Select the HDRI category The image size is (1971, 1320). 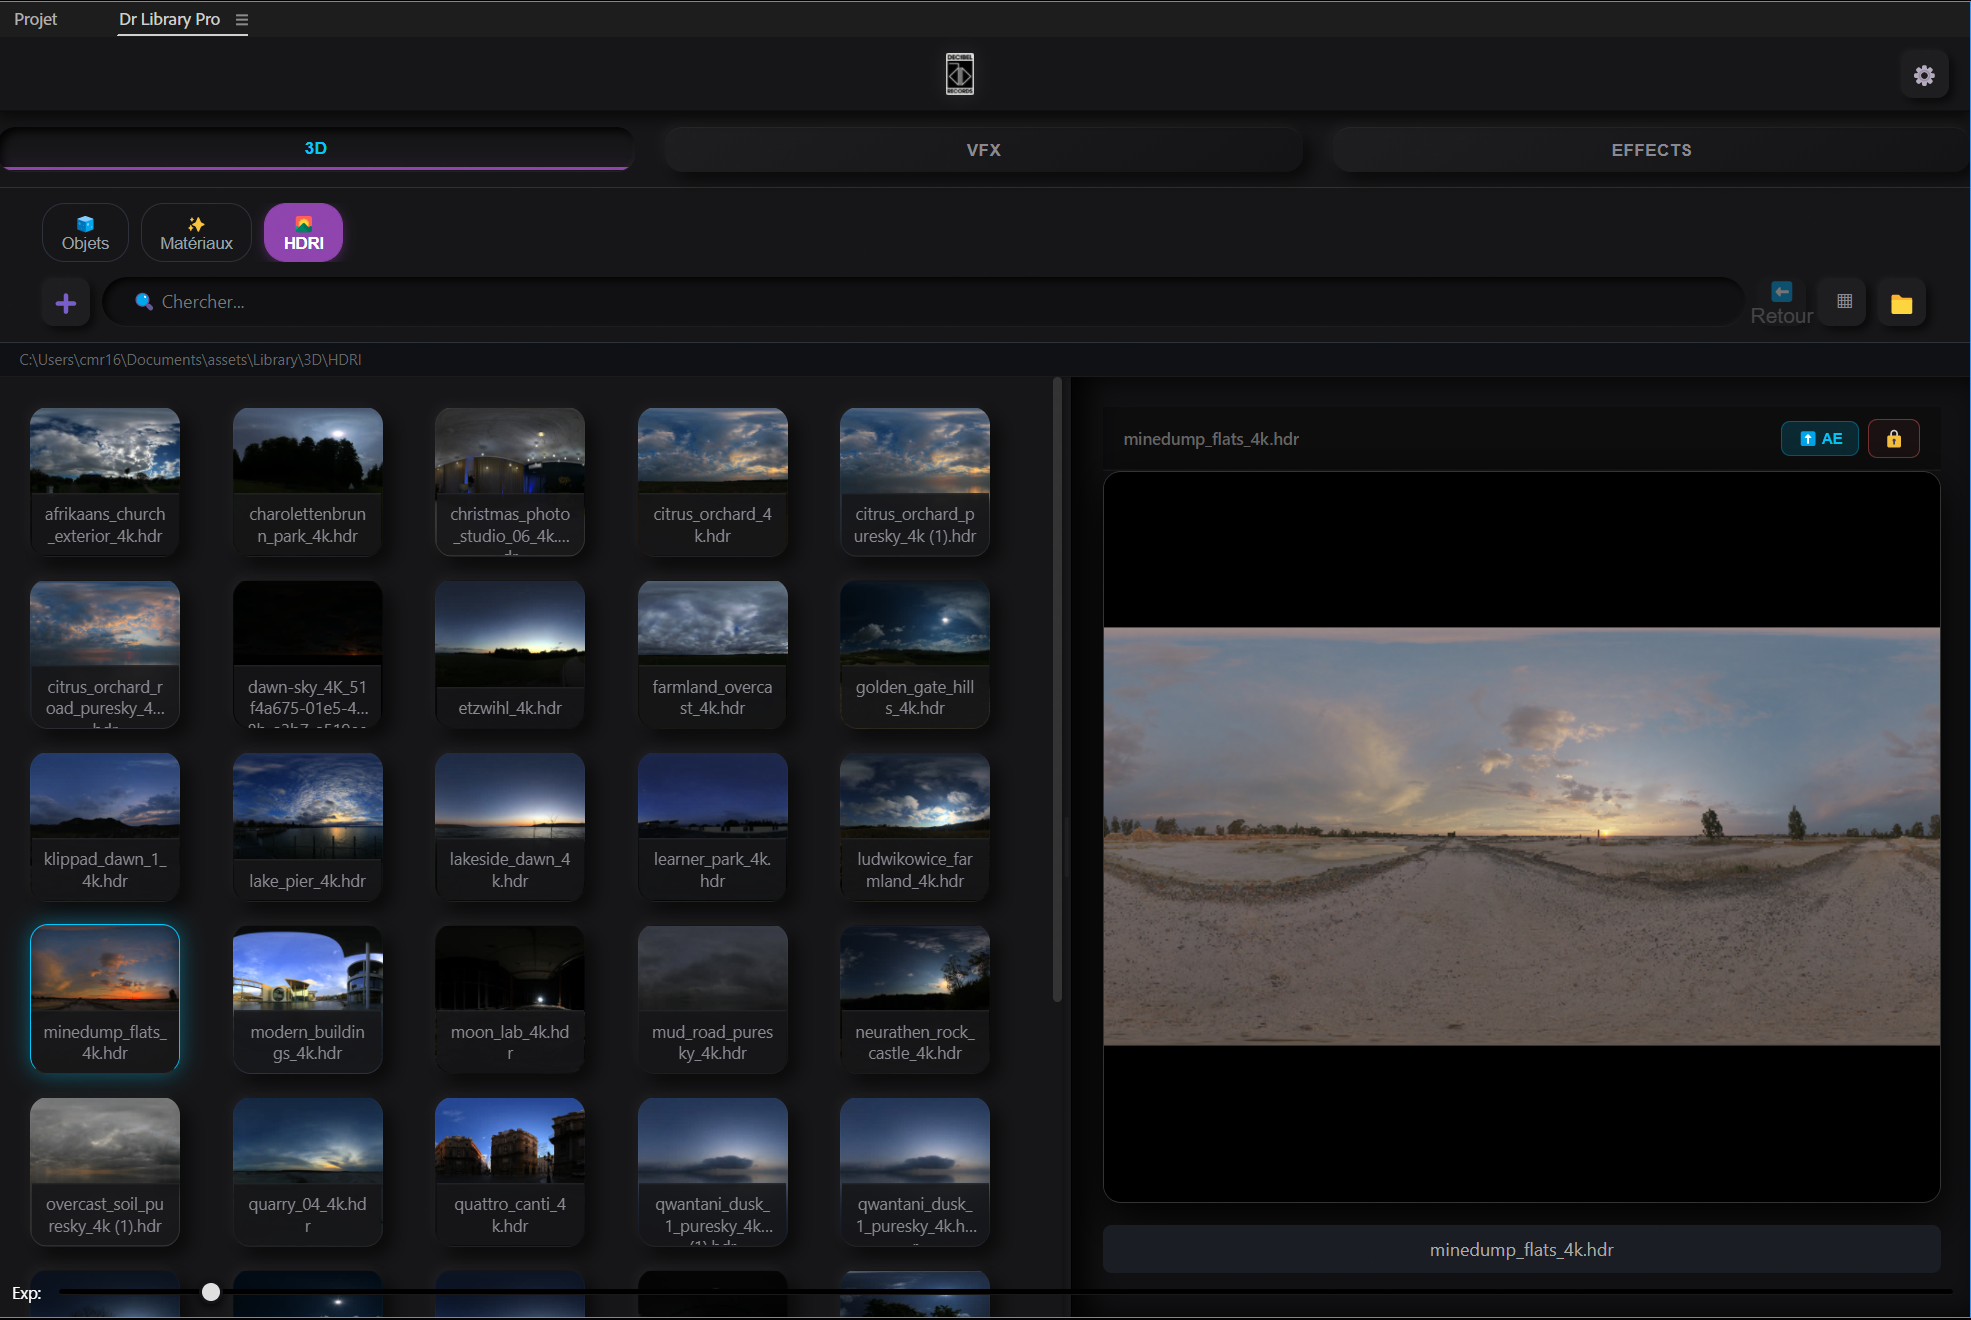pyautogui.click(x=303, y=233)
